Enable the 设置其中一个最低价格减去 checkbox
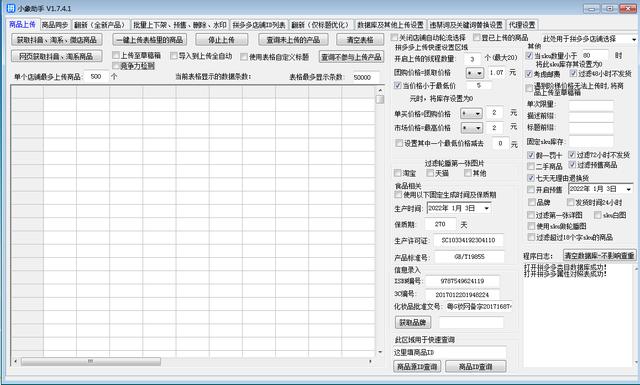 point(399,143)
